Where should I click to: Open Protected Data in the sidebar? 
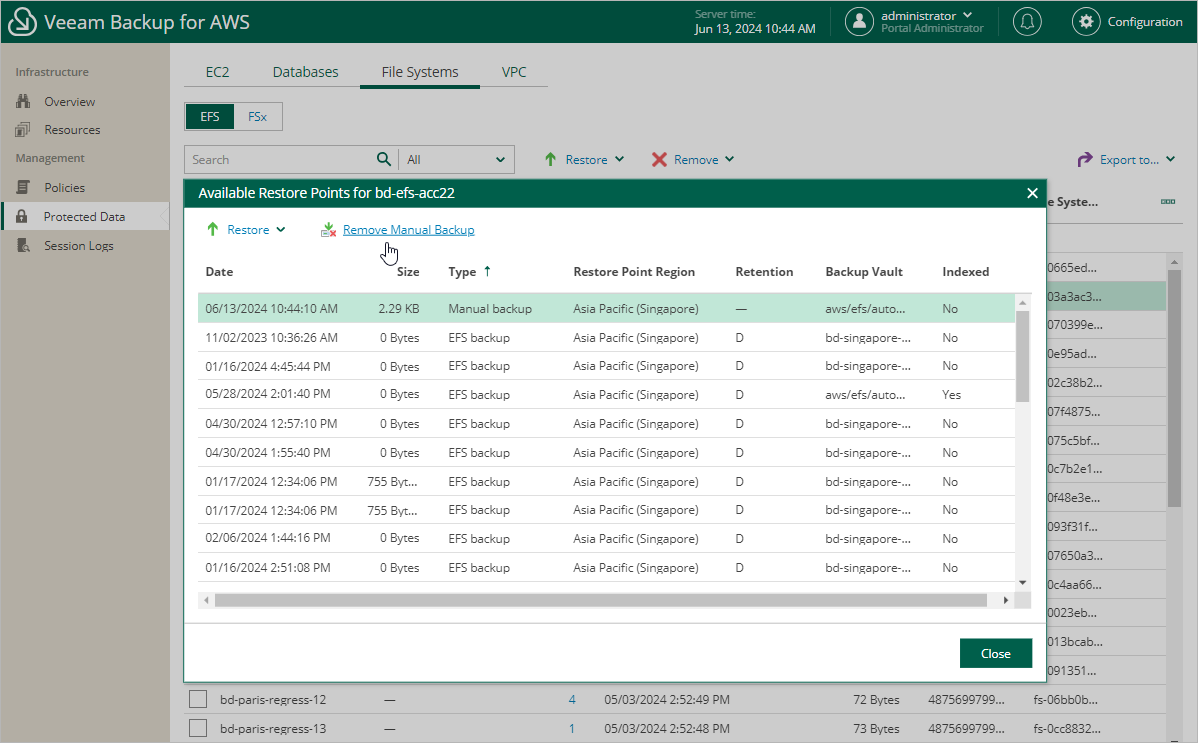click(84, 216)
